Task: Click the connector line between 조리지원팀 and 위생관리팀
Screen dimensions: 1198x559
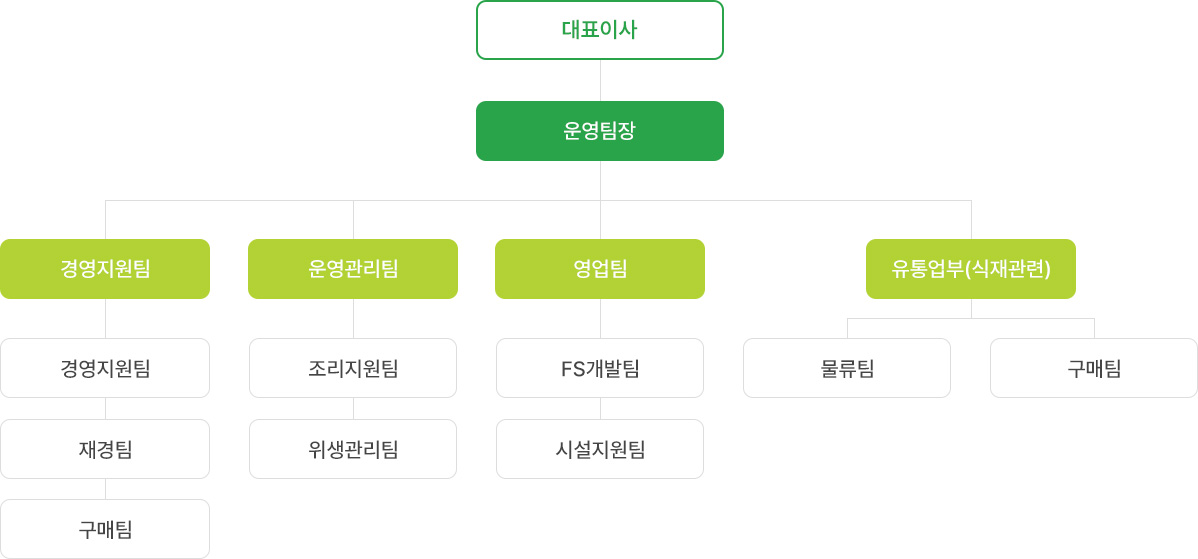Action: 353,409
